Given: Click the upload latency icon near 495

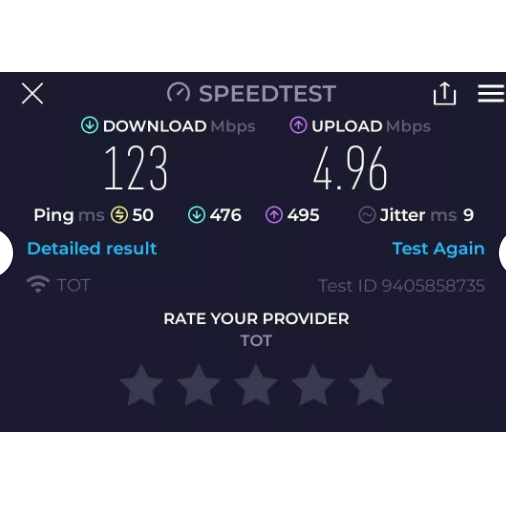Looking at the screenshot, I should pyautogui.click(x=274, y=215).
